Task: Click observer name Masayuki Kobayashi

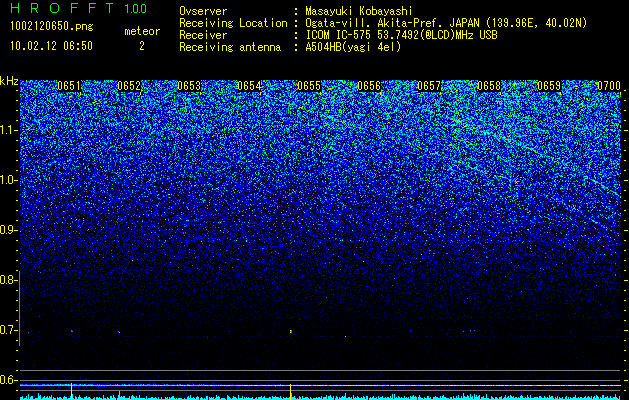Action: pyautogui.click(x=359, y=11)
